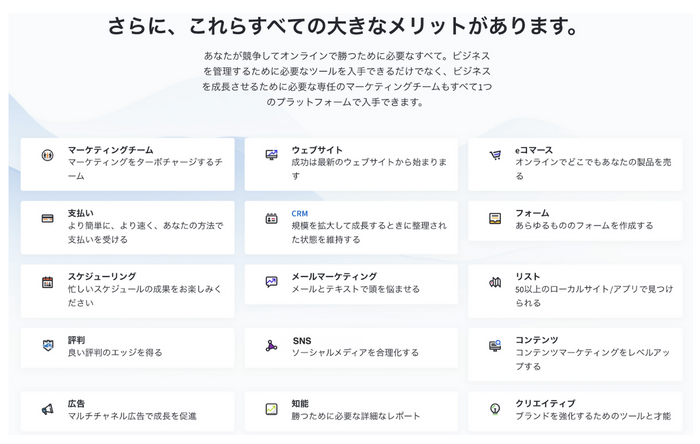Image resolution: width=700 pixels, height=444 pixels.
Task: Click the リスト map icon
Action: pyautogui.click(x=495, y=282)
